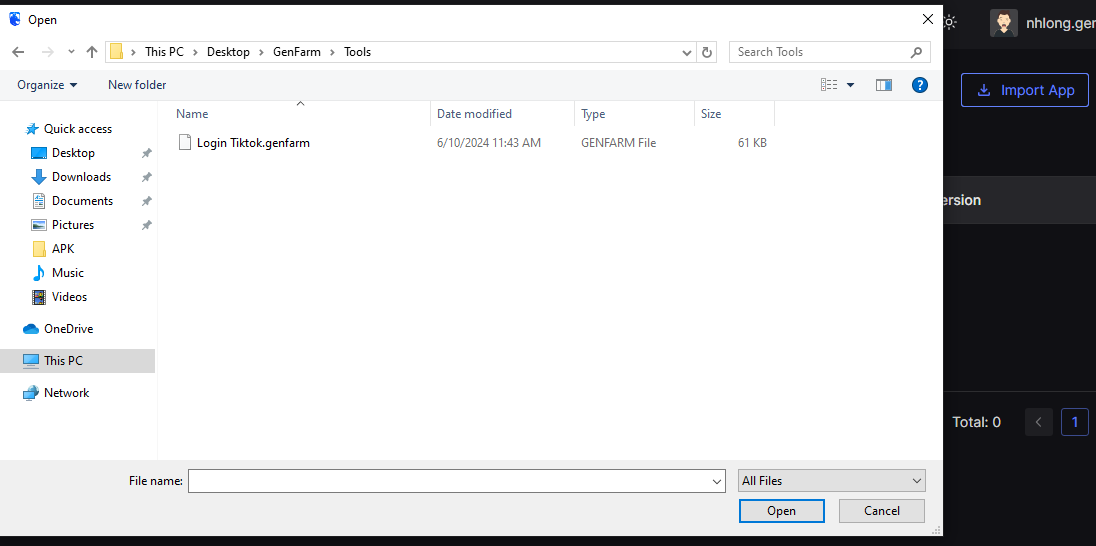The height and width of the screenshot is (546, 1096).
Task: Sort by Type column header
Action: pos(593,114)
